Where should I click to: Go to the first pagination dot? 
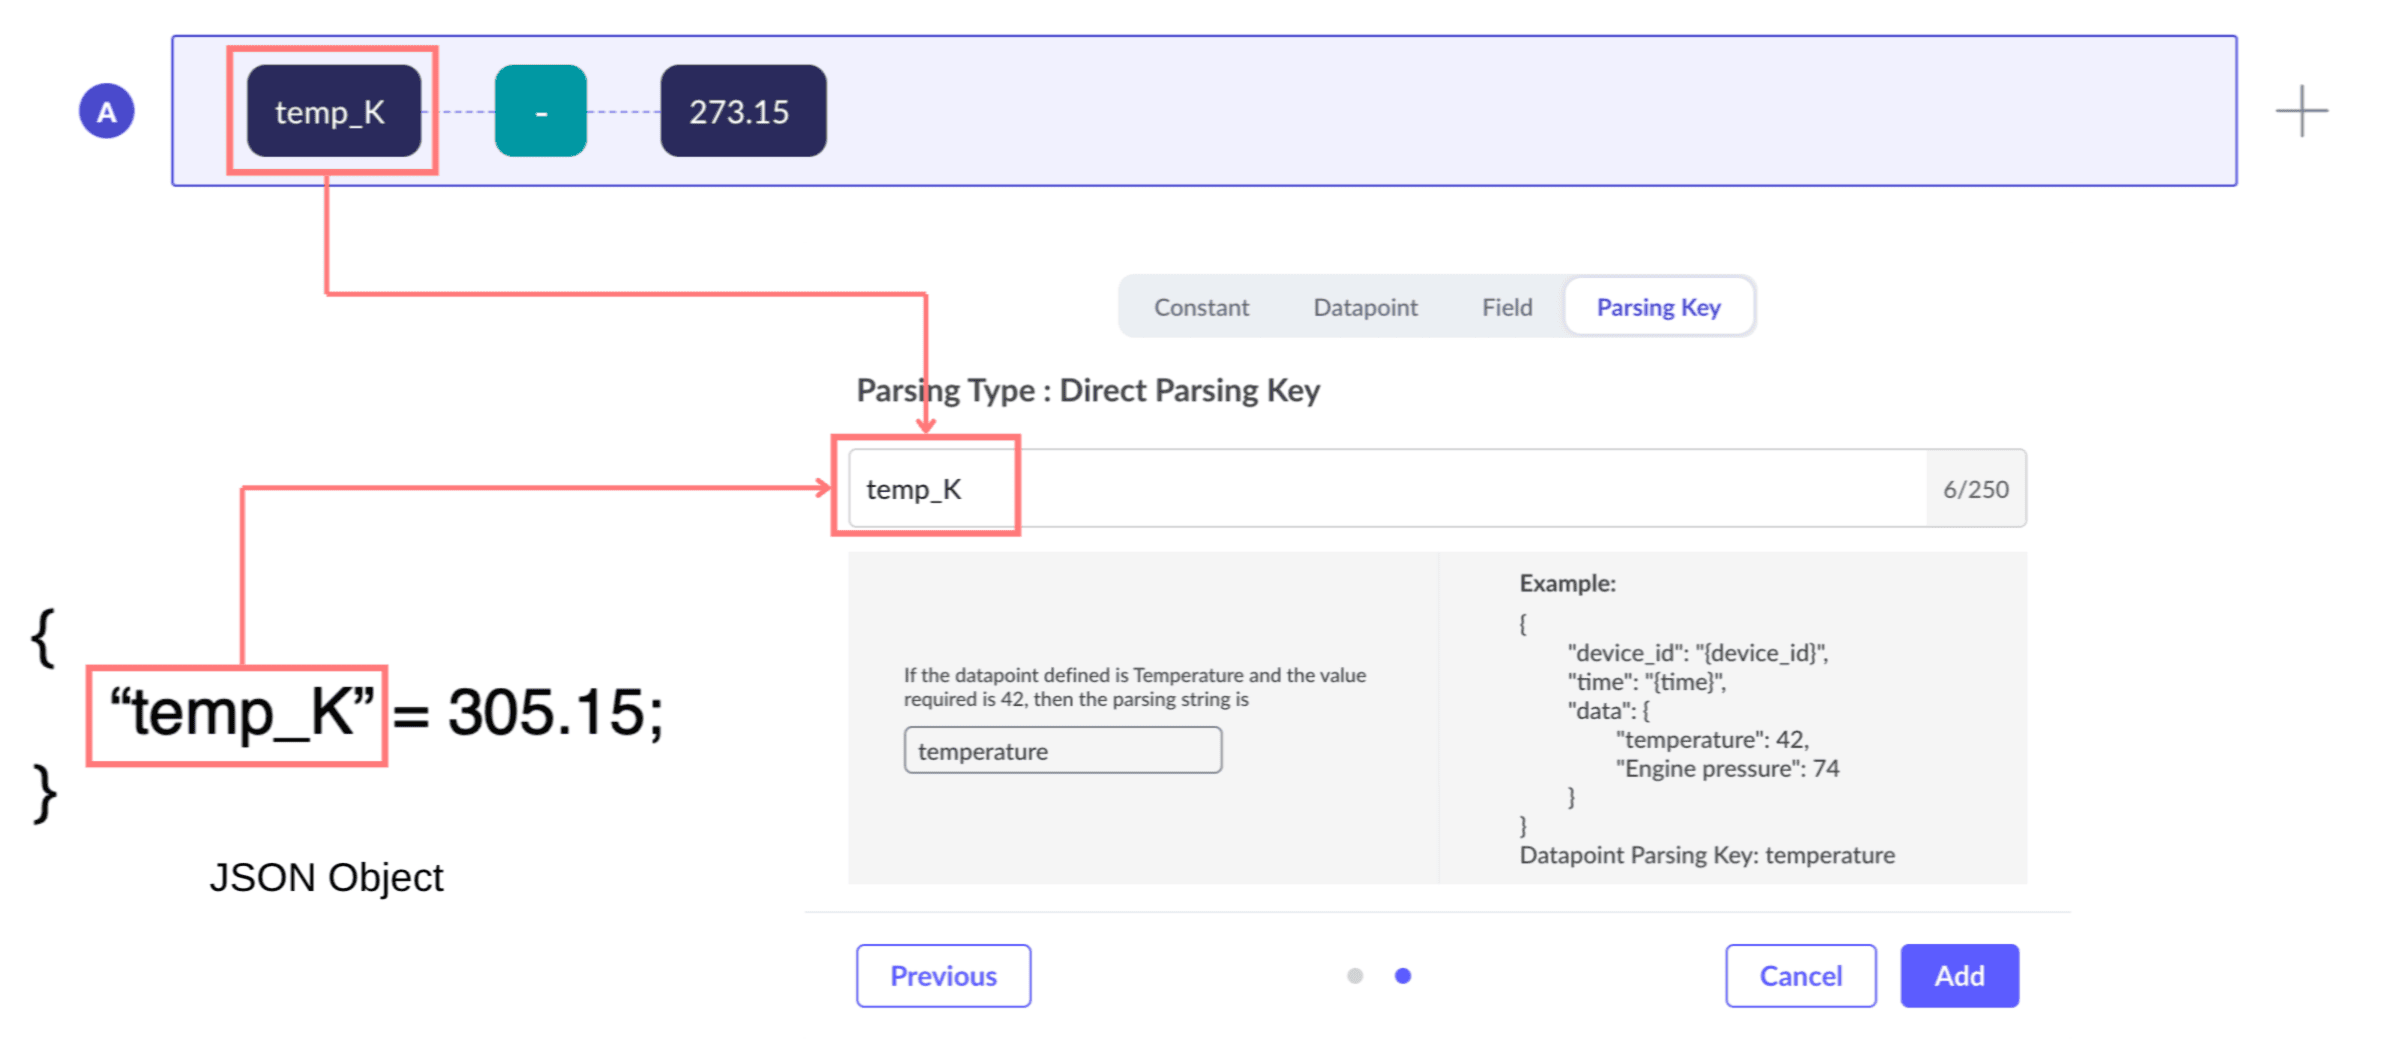coord(1355,975)
